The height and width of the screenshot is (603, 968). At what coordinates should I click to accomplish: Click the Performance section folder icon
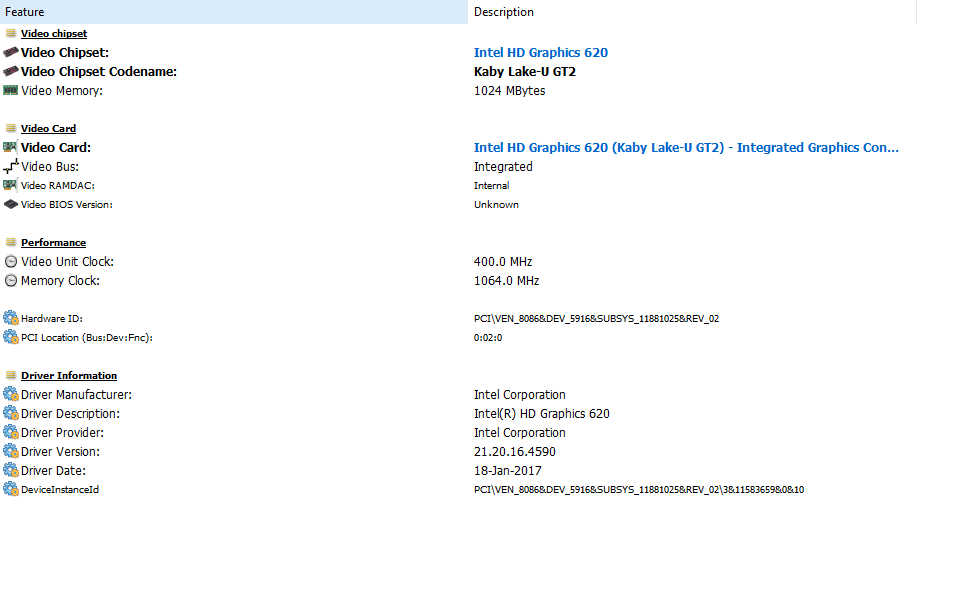pos(10,242)
